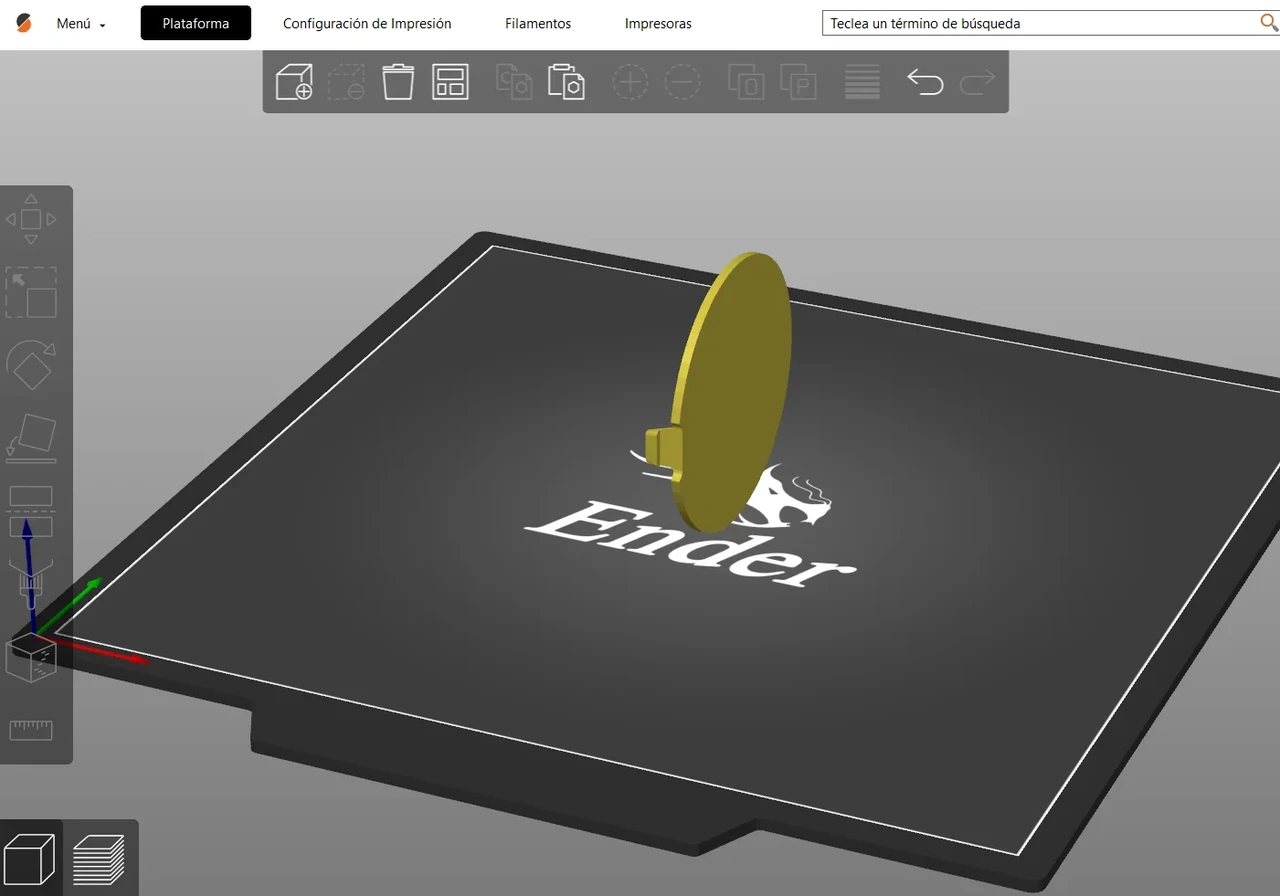This screenshot has width=1280, height=896.
Task: Click the Delete selected object icon
Action: tap(346, 81)
